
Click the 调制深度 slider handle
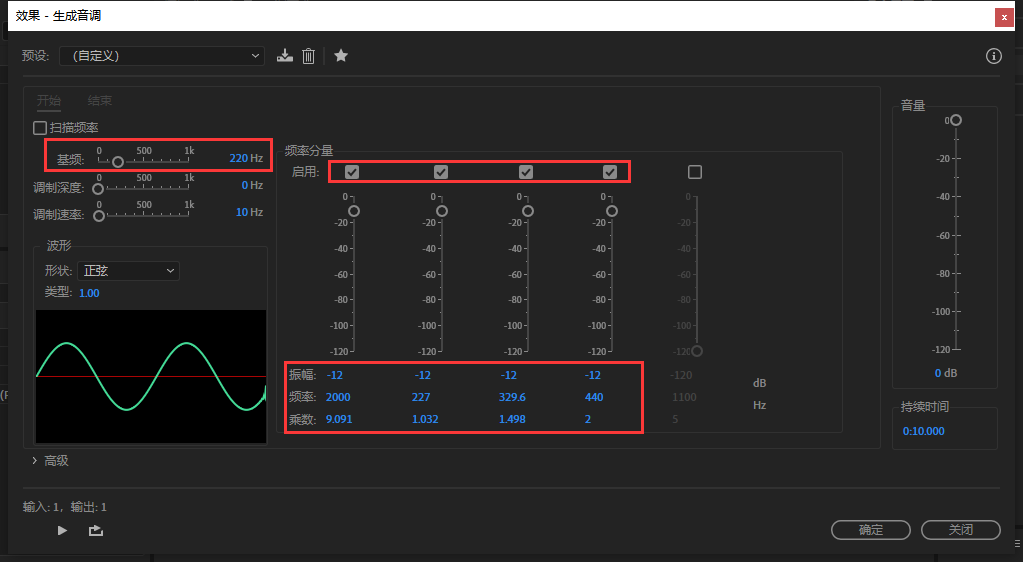(99, 189)
